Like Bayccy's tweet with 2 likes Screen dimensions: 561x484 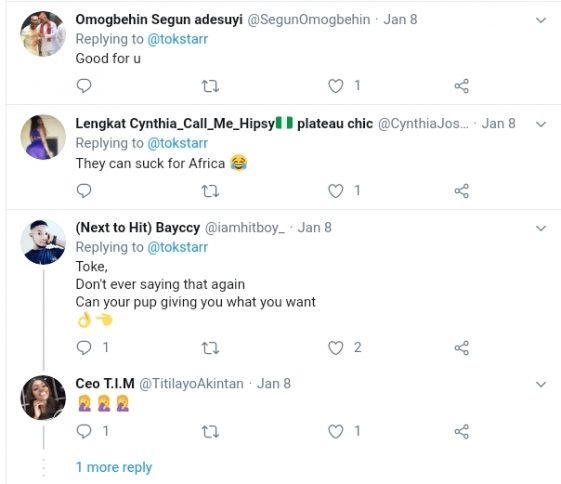336,348
